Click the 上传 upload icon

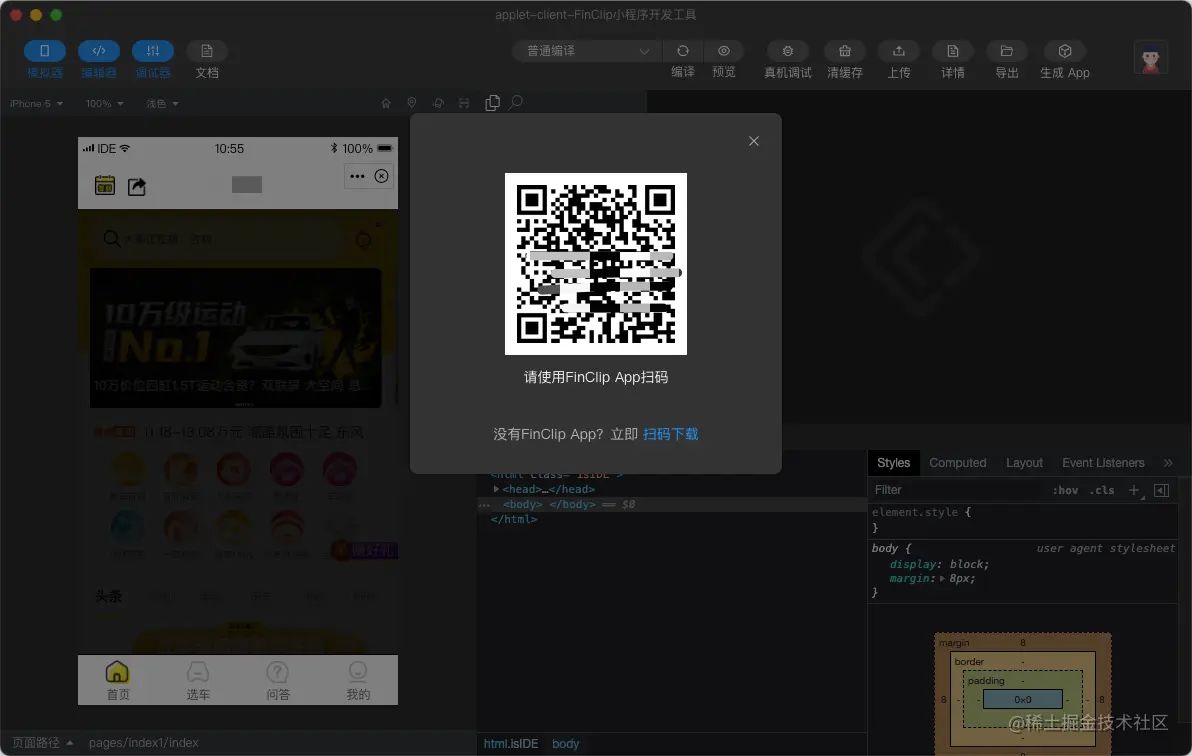click(x=899, y=51)
